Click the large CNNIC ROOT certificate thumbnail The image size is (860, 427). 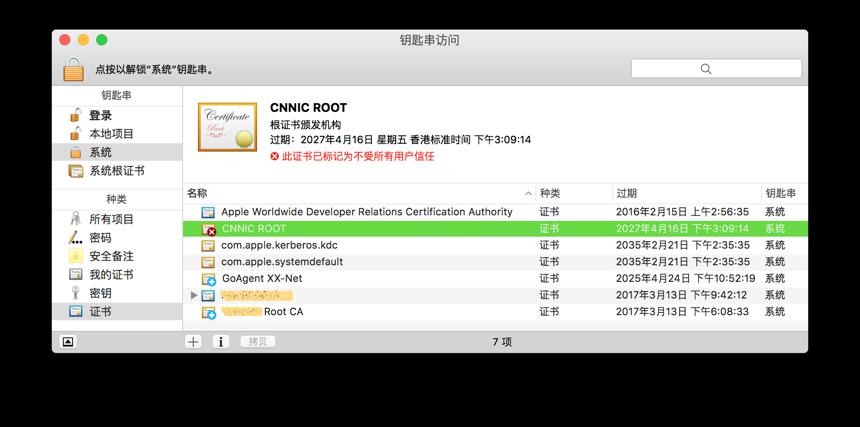[x=227, y=127]
